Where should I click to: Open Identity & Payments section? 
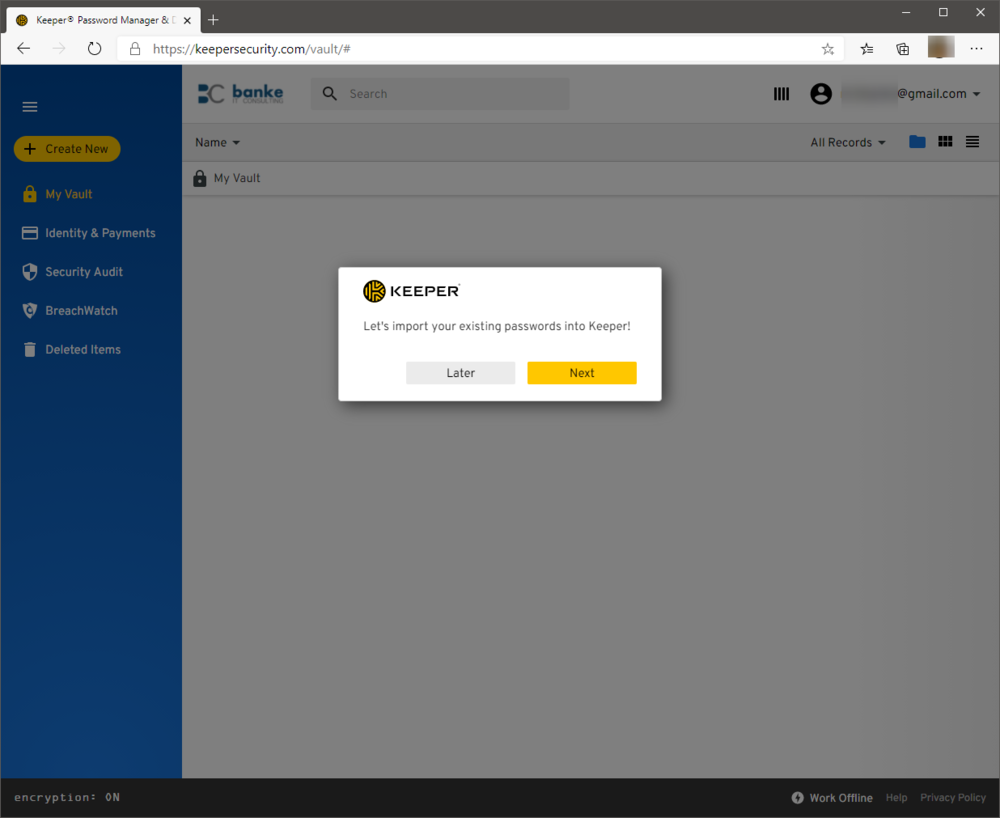click(89, 233)
